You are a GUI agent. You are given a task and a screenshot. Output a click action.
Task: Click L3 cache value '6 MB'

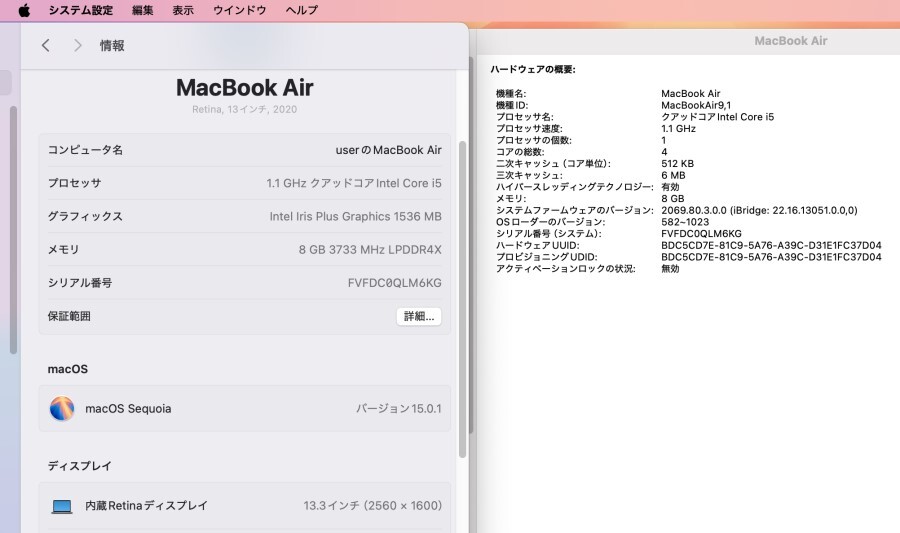click(x=673, y=175)
